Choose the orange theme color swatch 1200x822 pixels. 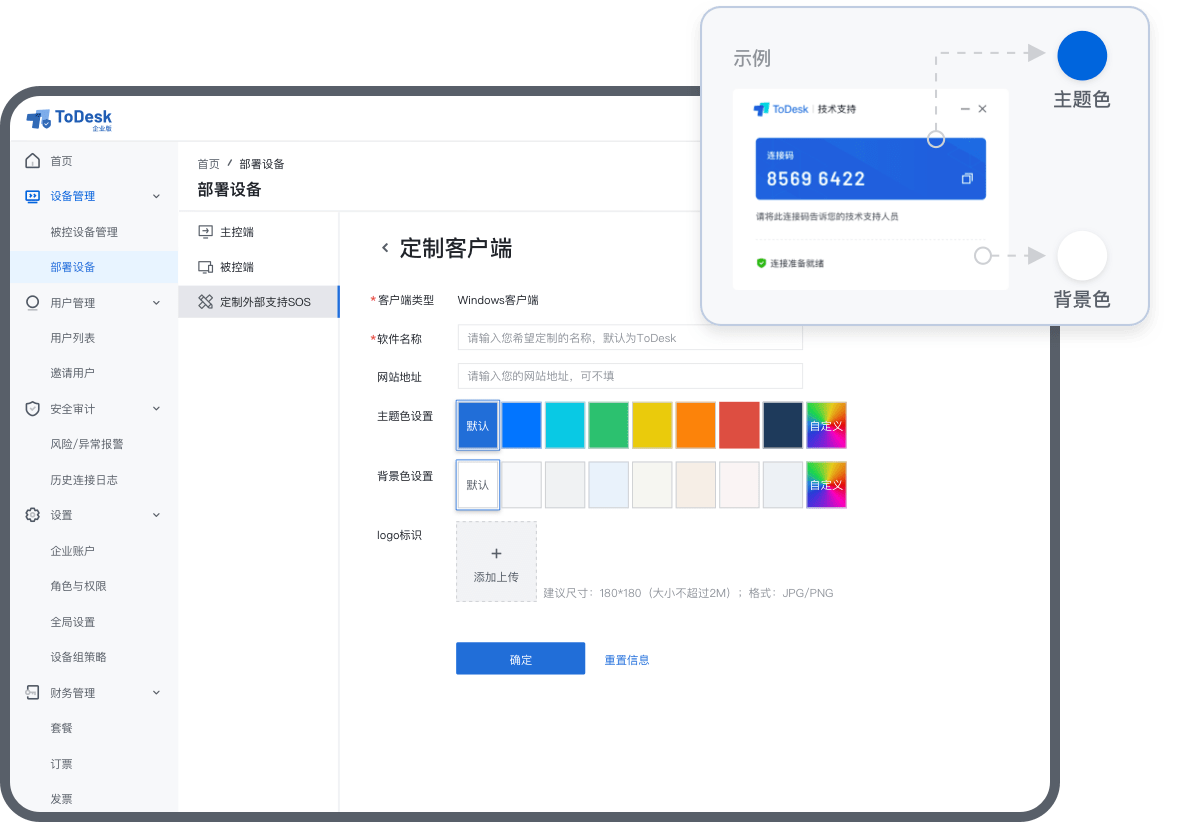point(695,425)
